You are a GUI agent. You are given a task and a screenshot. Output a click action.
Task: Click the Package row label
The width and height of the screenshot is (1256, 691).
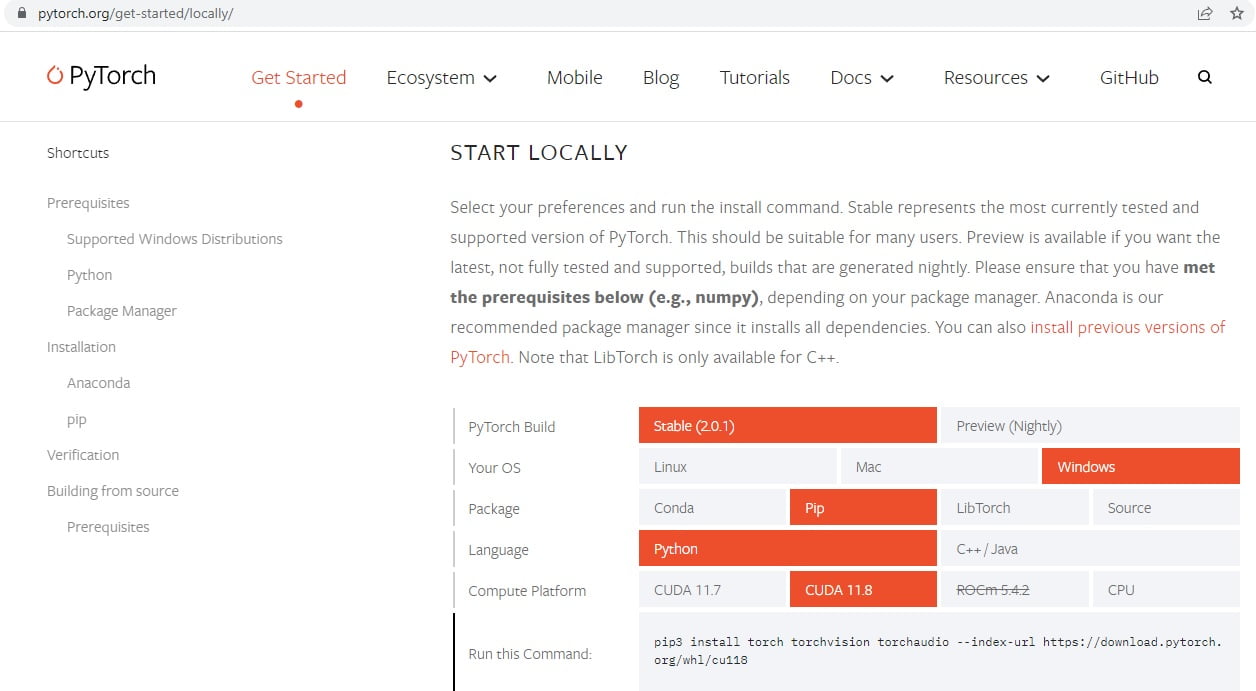(494, 509)
